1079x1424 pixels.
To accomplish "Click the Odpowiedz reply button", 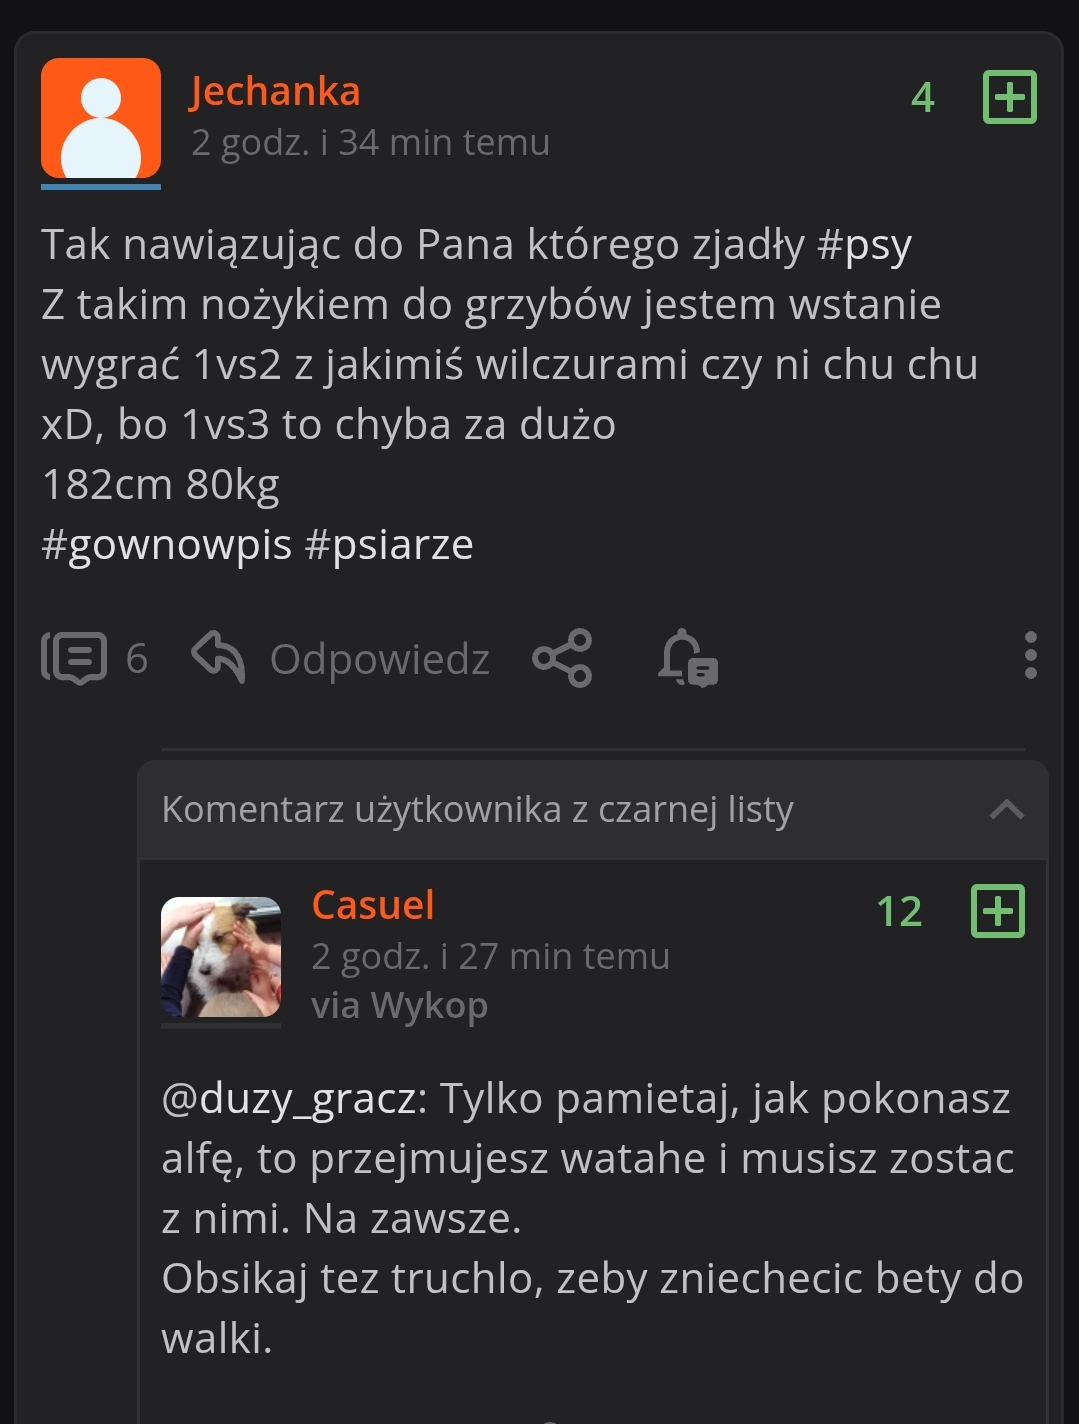I will [x=380, y=660].
